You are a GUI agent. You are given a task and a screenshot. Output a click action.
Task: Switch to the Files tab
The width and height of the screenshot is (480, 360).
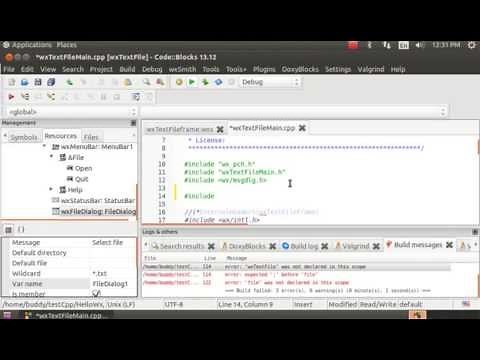point(91,137)
